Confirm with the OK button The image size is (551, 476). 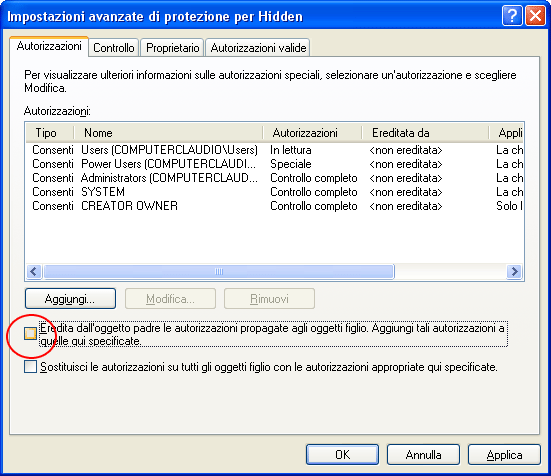click(x=342, y=455)
